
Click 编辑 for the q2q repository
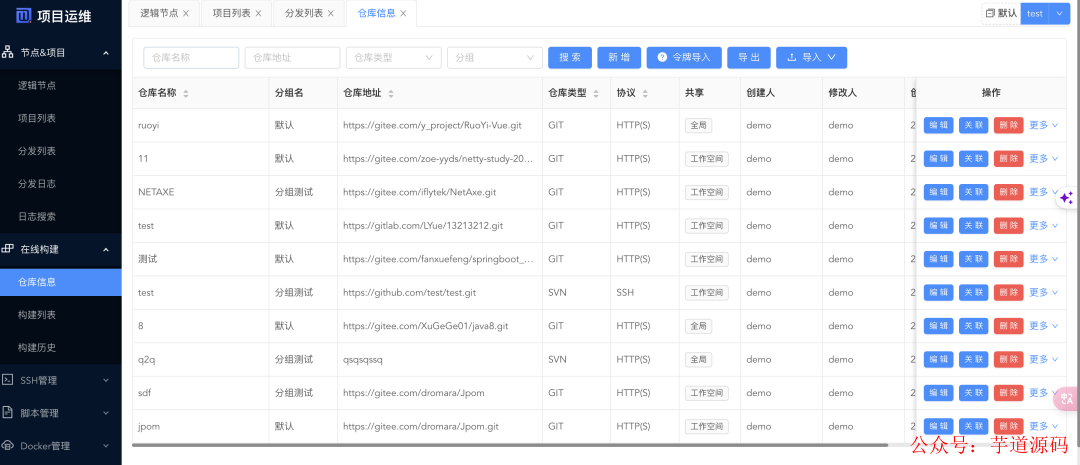(938, 360)
